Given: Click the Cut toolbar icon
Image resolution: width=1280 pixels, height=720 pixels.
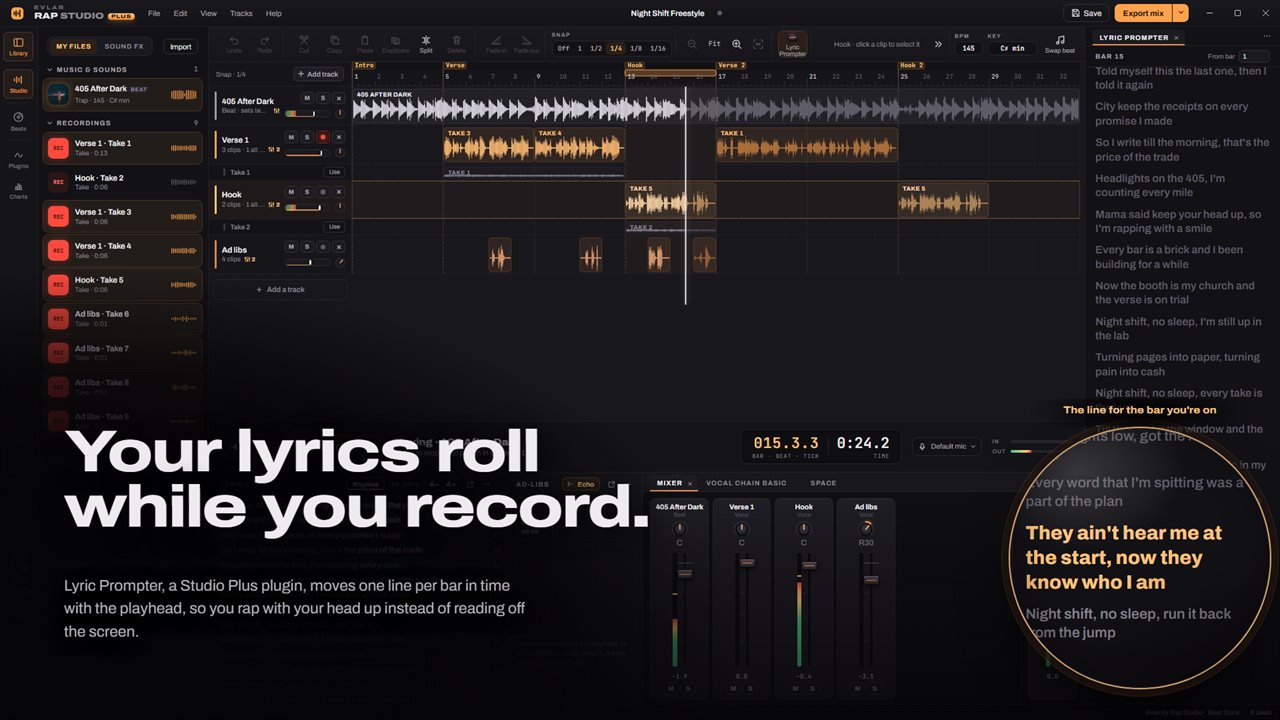Looking at the screenshot, I should click(304, 44).
